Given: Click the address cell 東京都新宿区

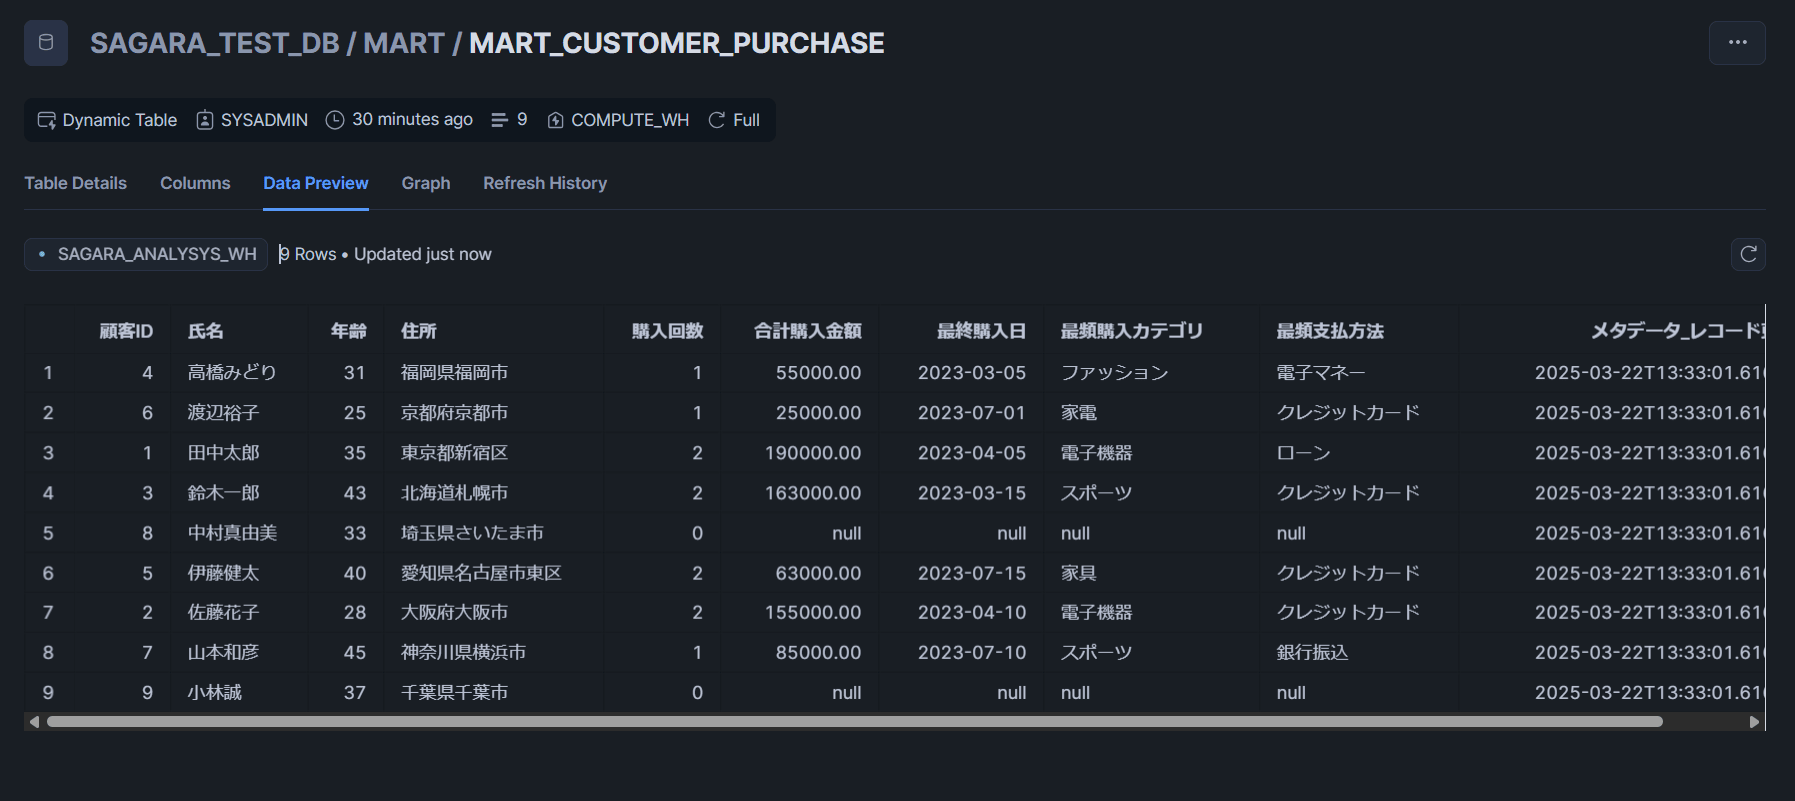Looking at the screenshot, I should tap(455, 453).
